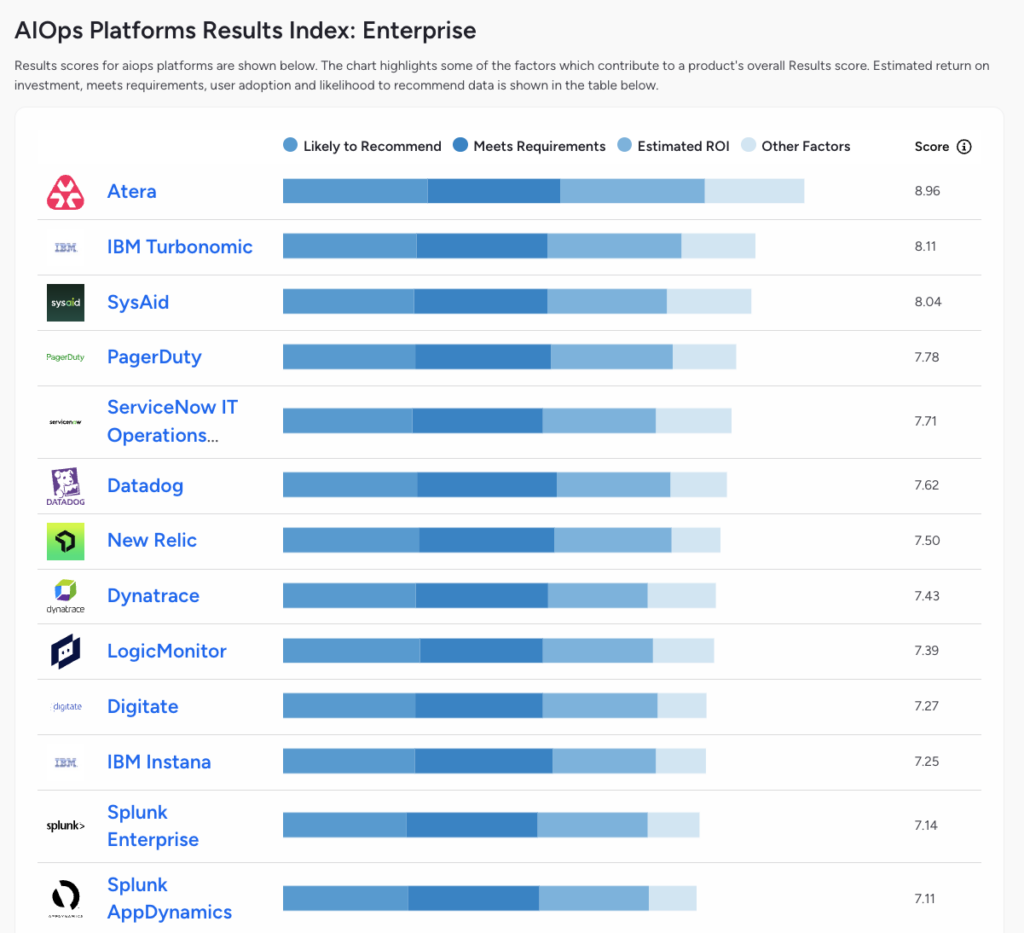
Task: Open the Dynatrace product link
Action: (153, 596)
